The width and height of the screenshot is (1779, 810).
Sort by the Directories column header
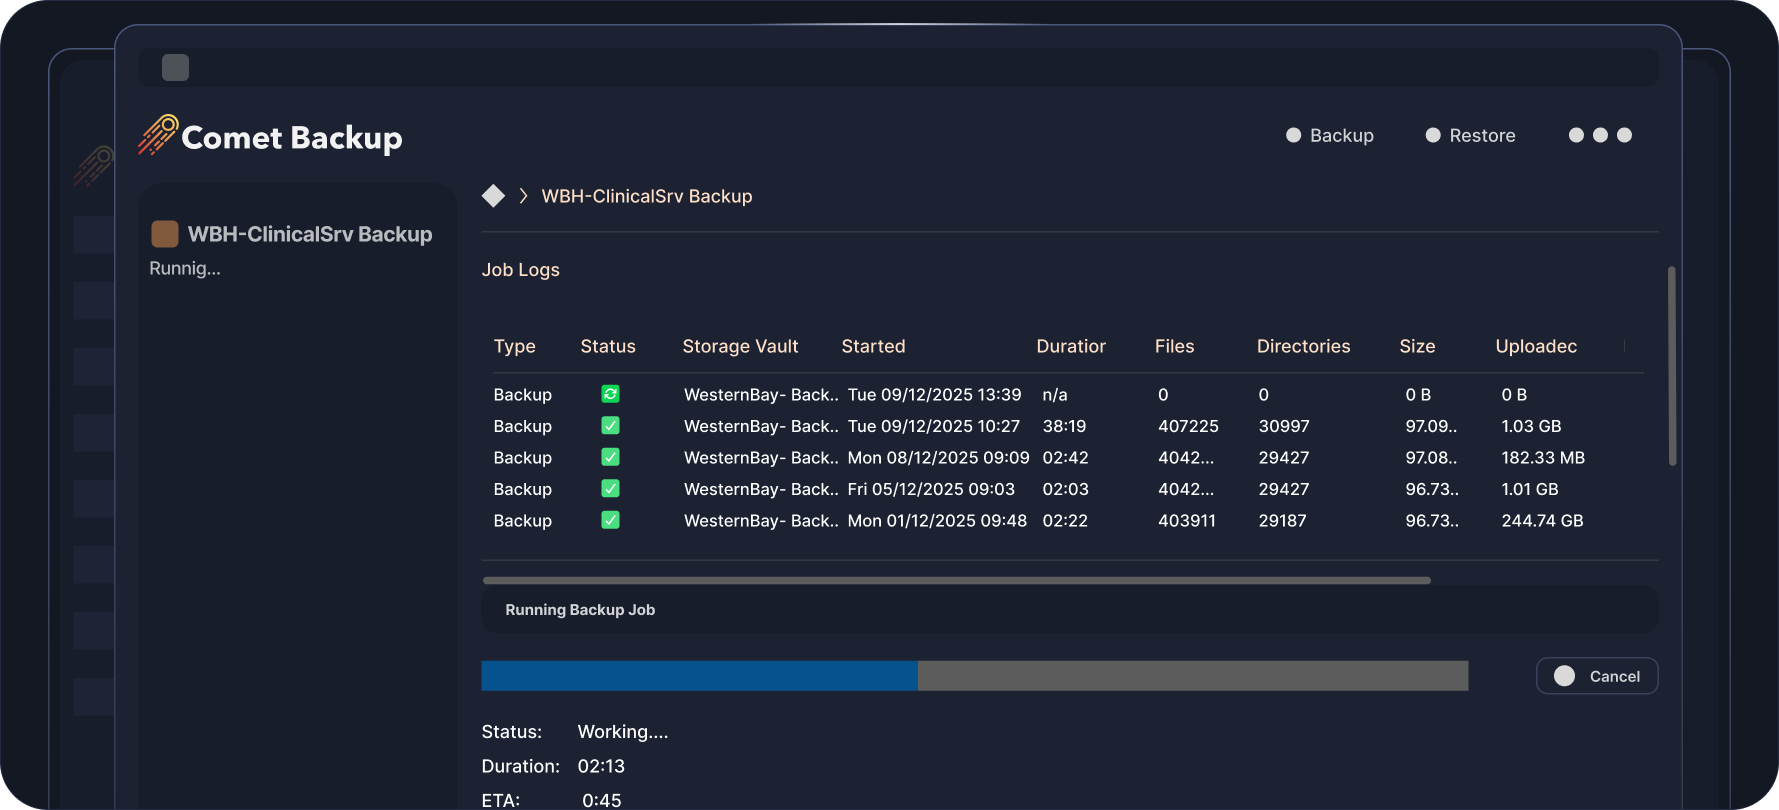[x=1303, y=346]
